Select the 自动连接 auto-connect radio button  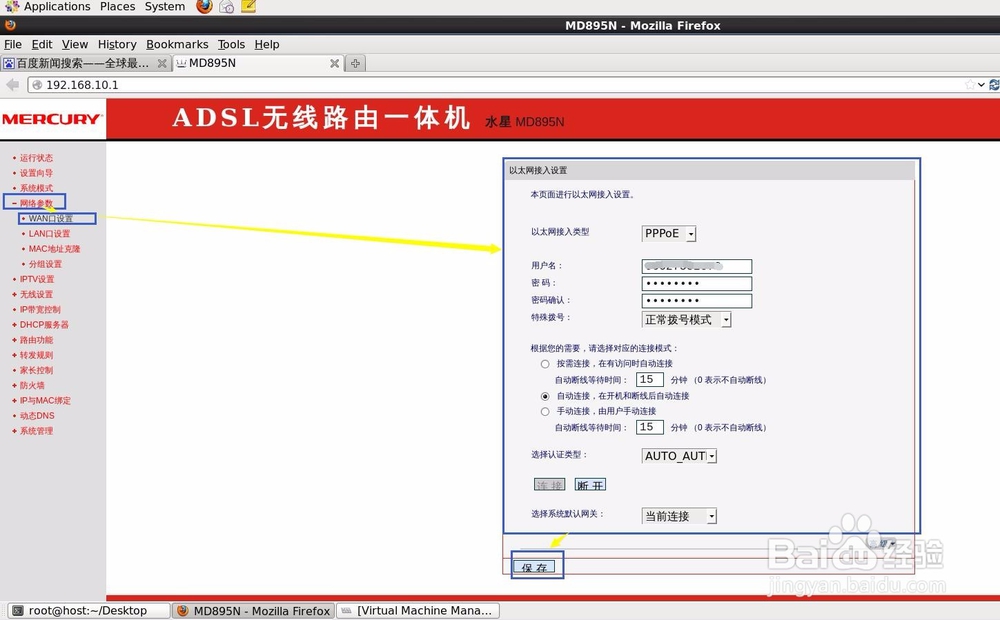pos(545,395)
